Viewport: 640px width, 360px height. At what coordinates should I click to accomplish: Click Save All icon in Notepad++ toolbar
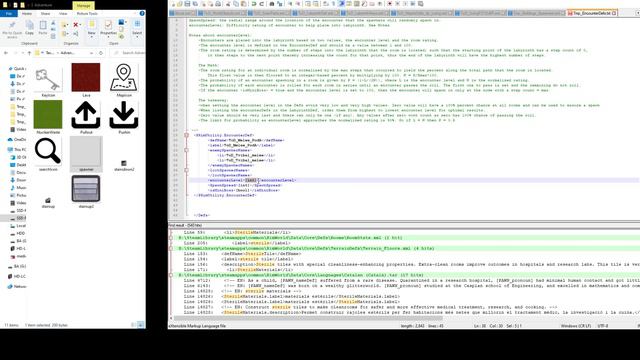click(195, 4)
